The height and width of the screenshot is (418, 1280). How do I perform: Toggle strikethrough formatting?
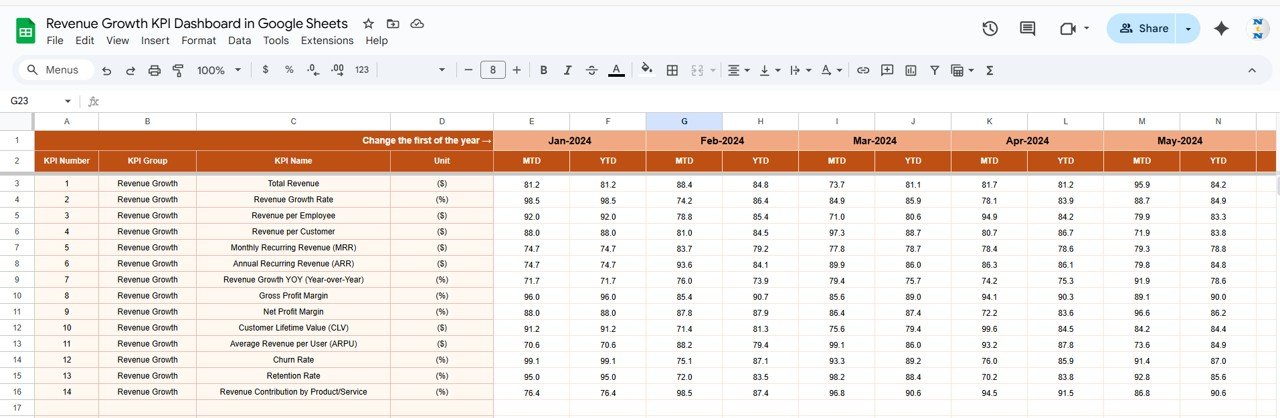pyautogui.click(x=592, y=70)
